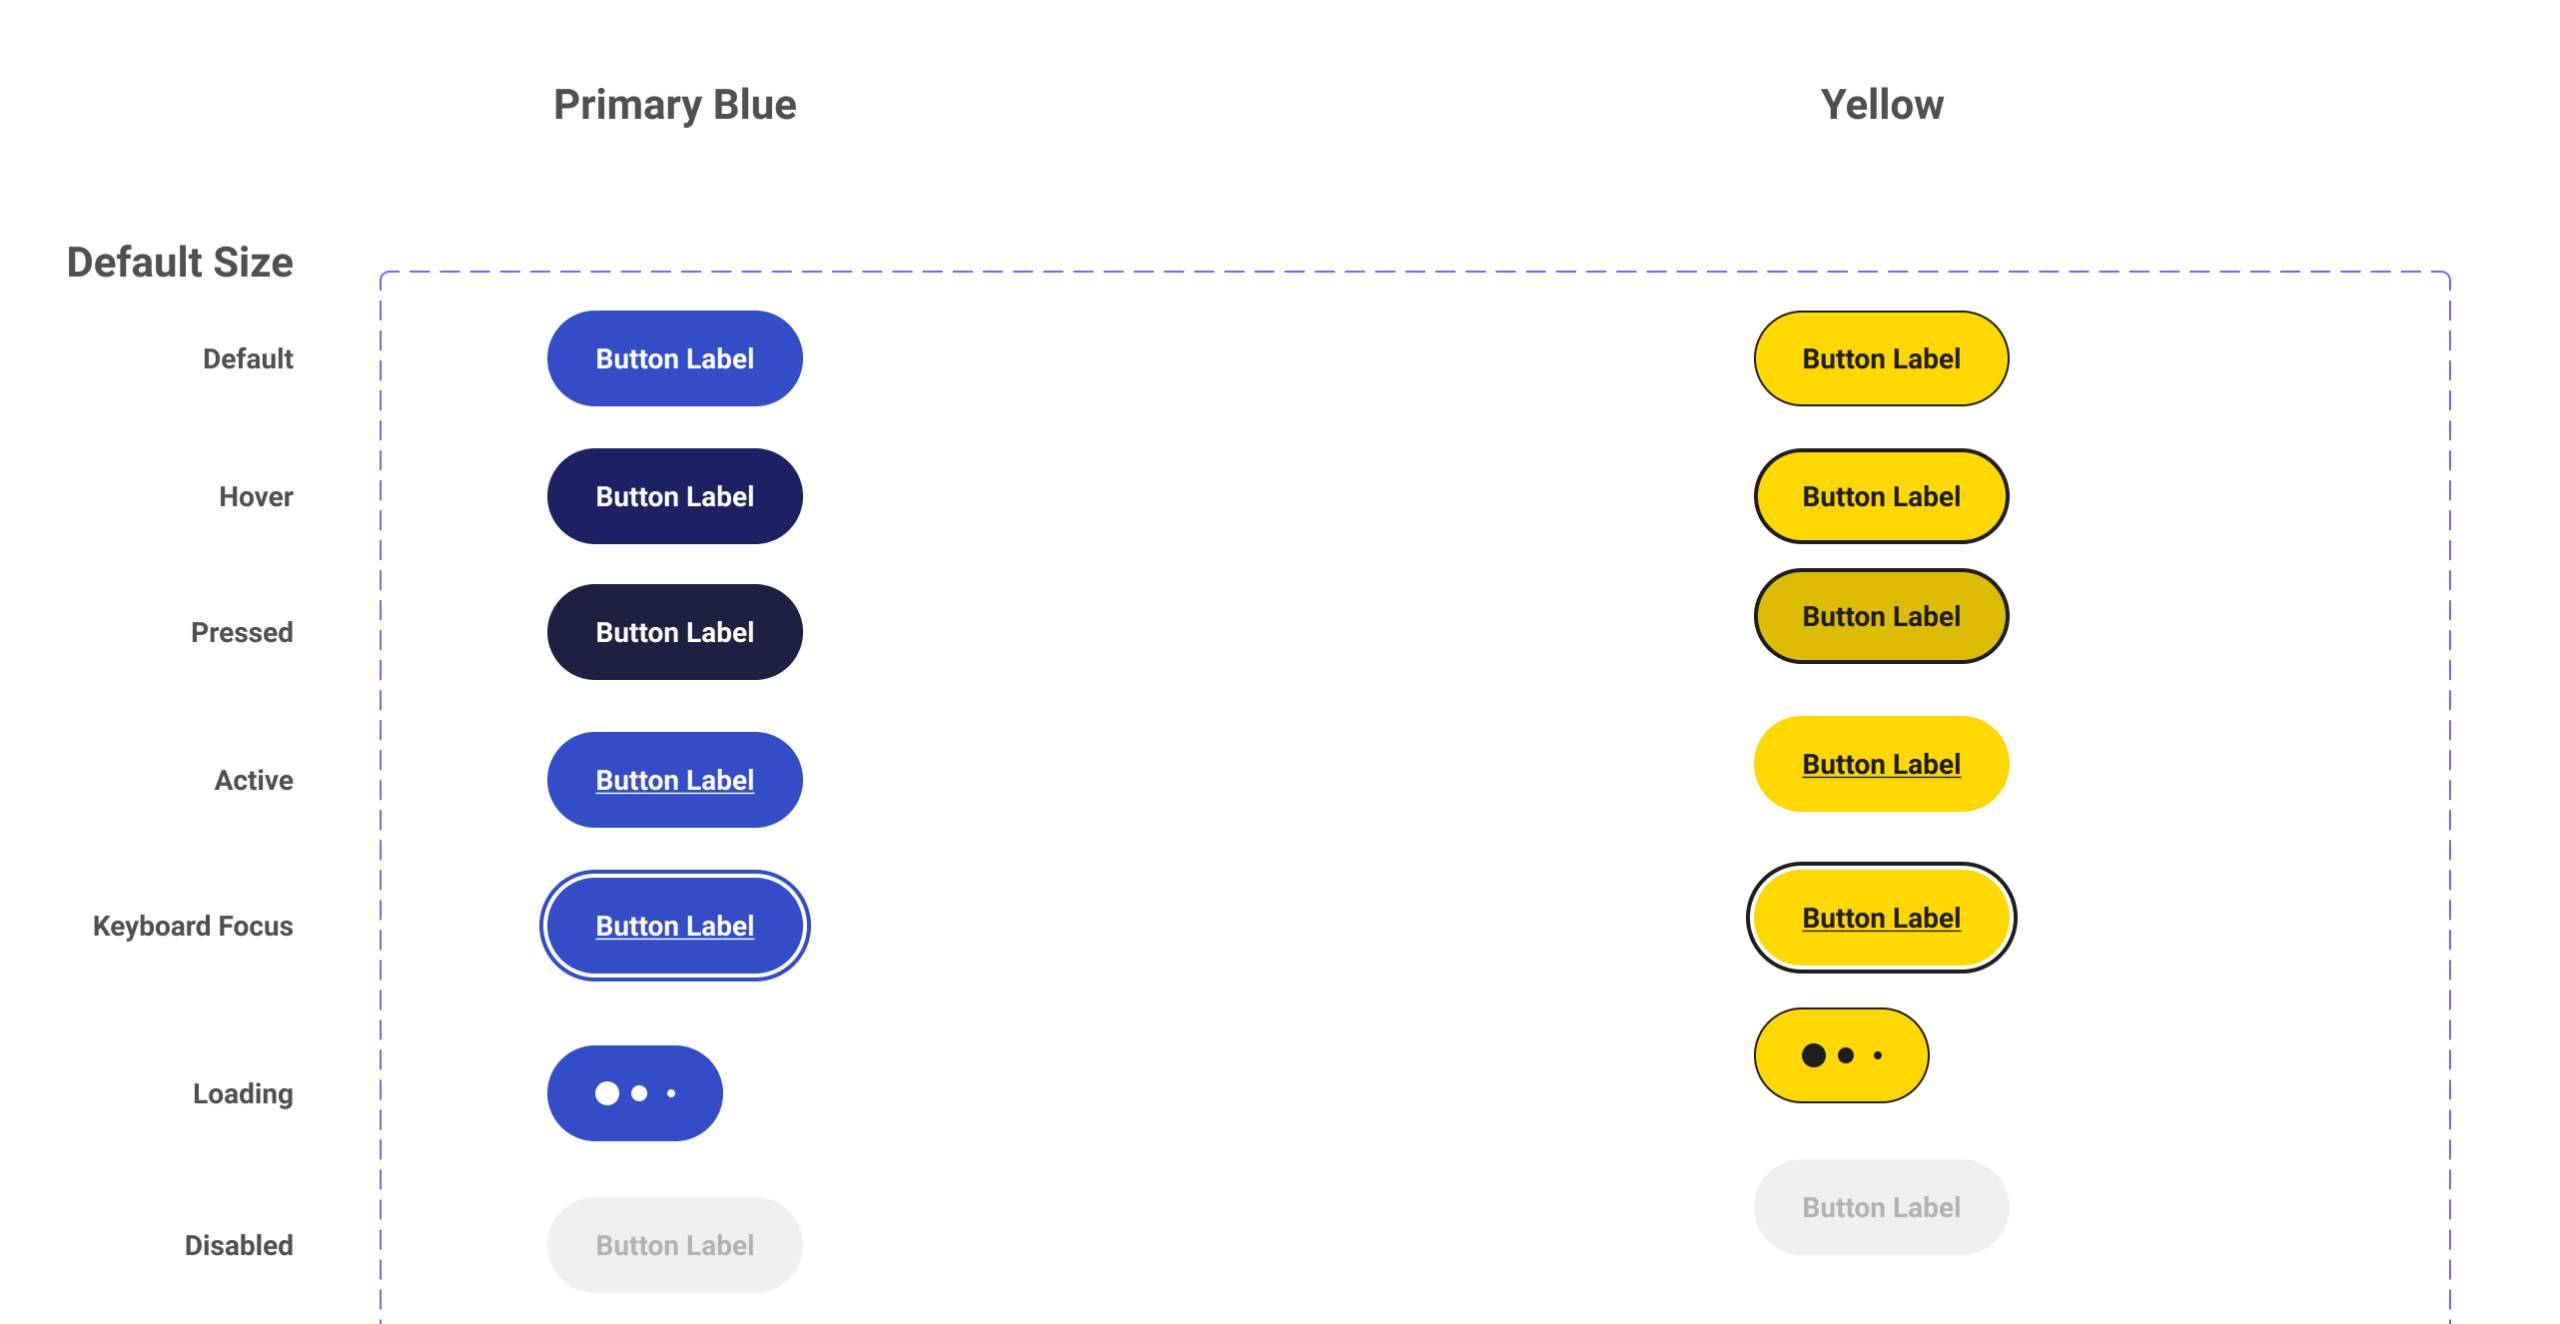Select the blue Keyboard Focus button
Screen dimensions: 2560x1324
pos(674,926)
